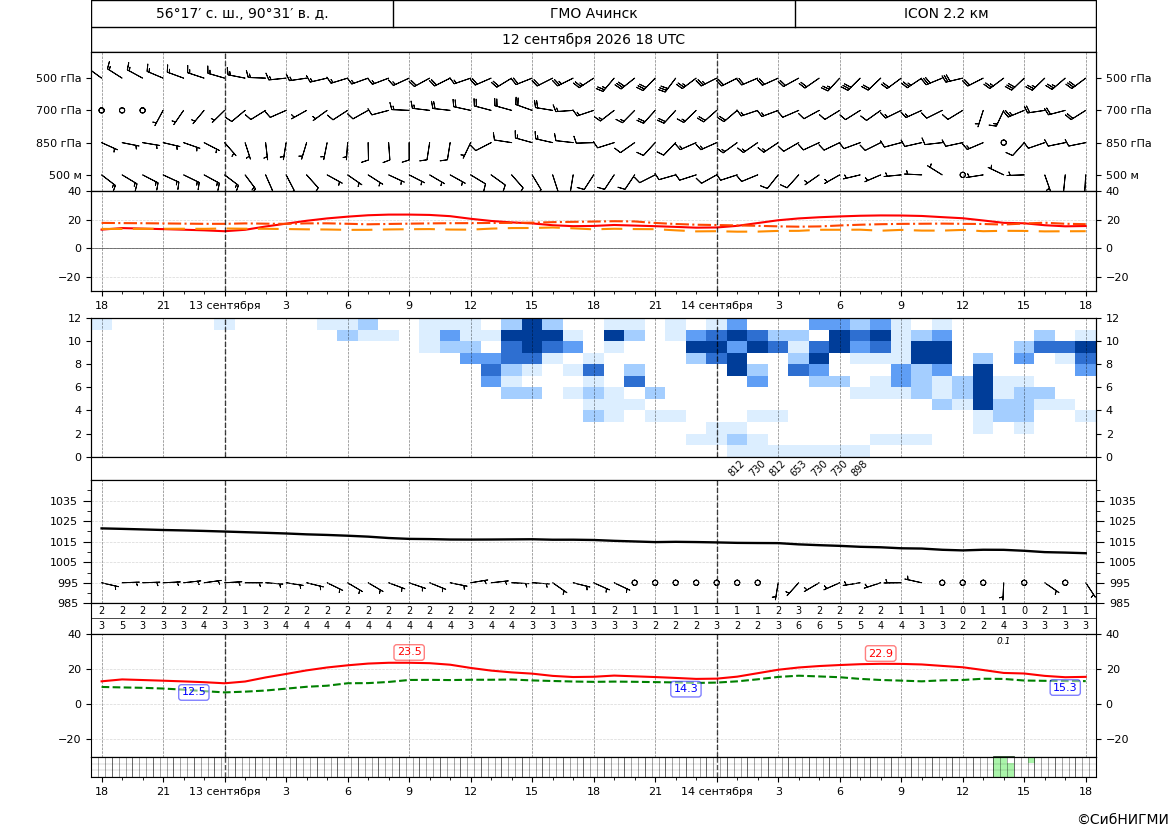The image size is (1169, 827).
Task: Click the 12 сентября 2026 18 UTC title
Action: pos(593,40)
